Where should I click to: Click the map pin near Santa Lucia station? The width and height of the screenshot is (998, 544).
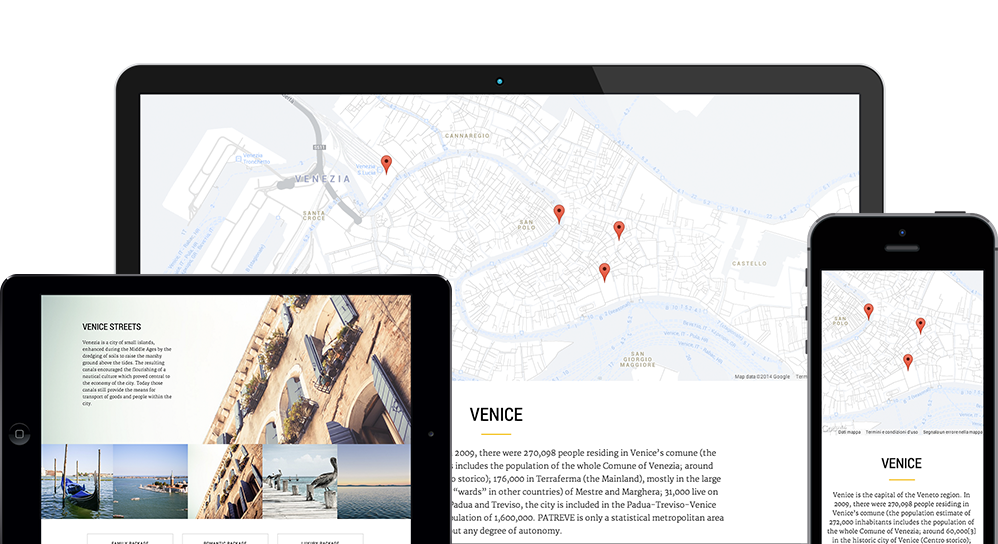coord(386,164)
